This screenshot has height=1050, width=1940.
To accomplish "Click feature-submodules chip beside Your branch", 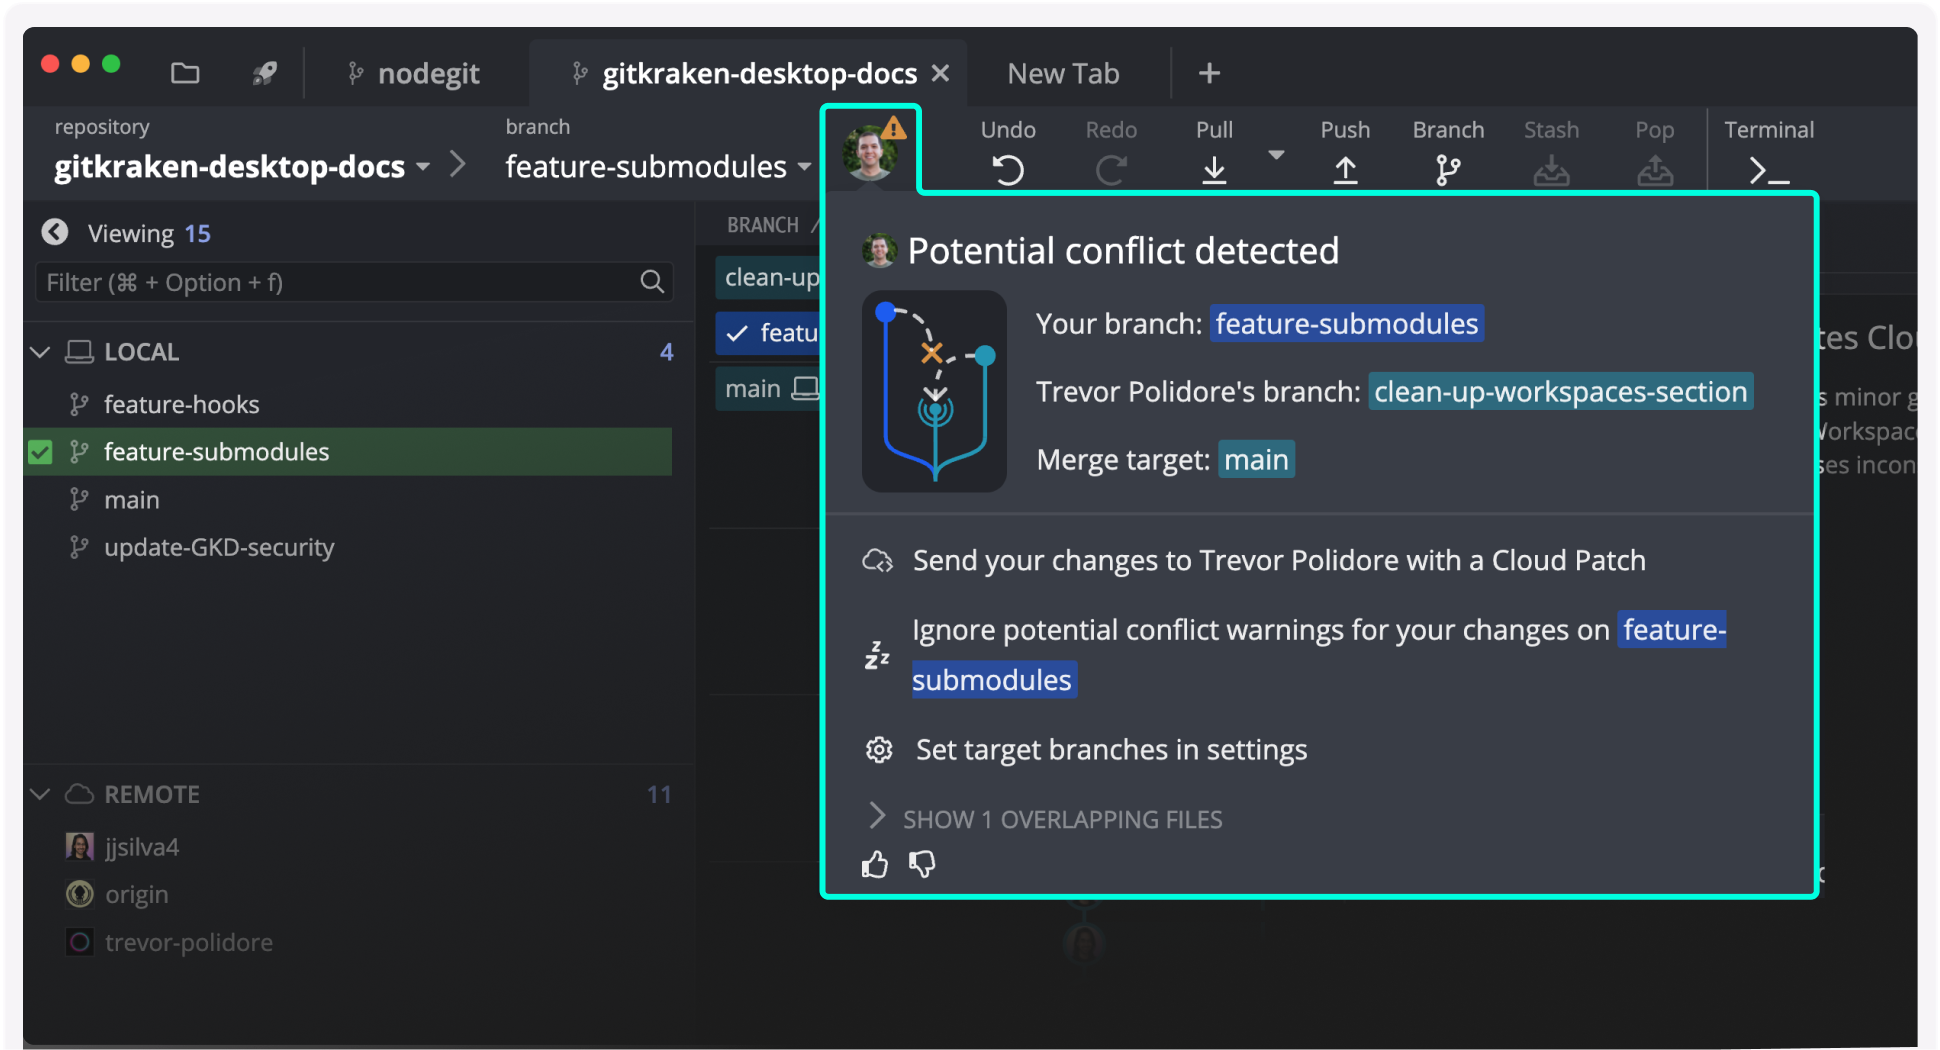I will [1346, 324].
